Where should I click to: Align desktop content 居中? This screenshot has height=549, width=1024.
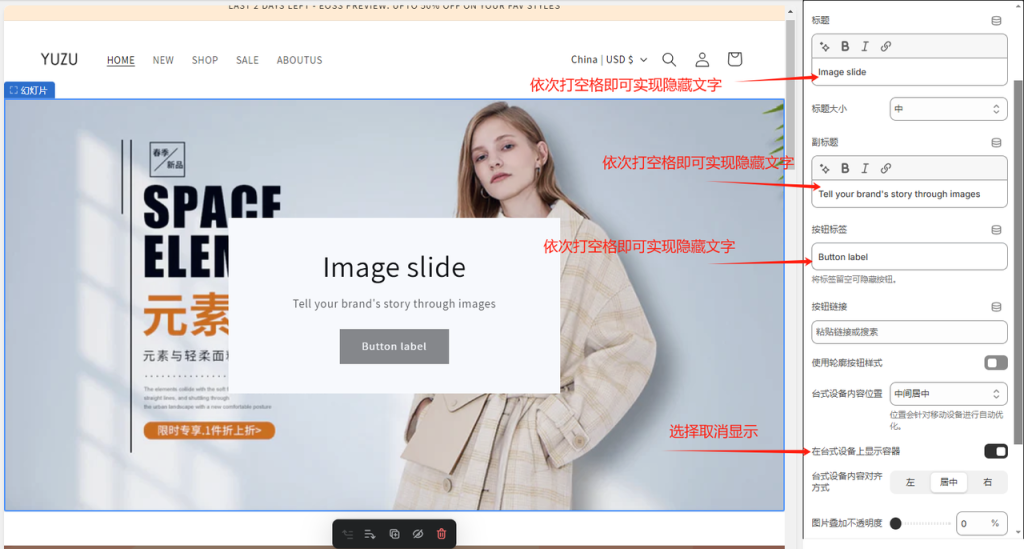948,482
